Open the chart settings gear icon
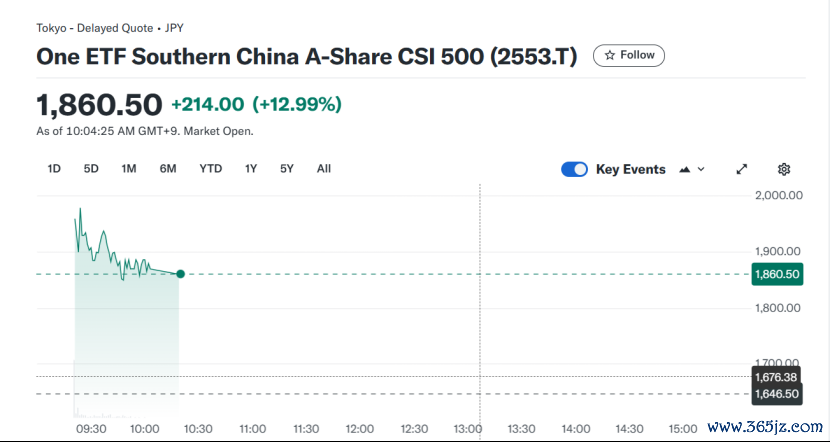This screenshot has height=442, width=830. 784,169
